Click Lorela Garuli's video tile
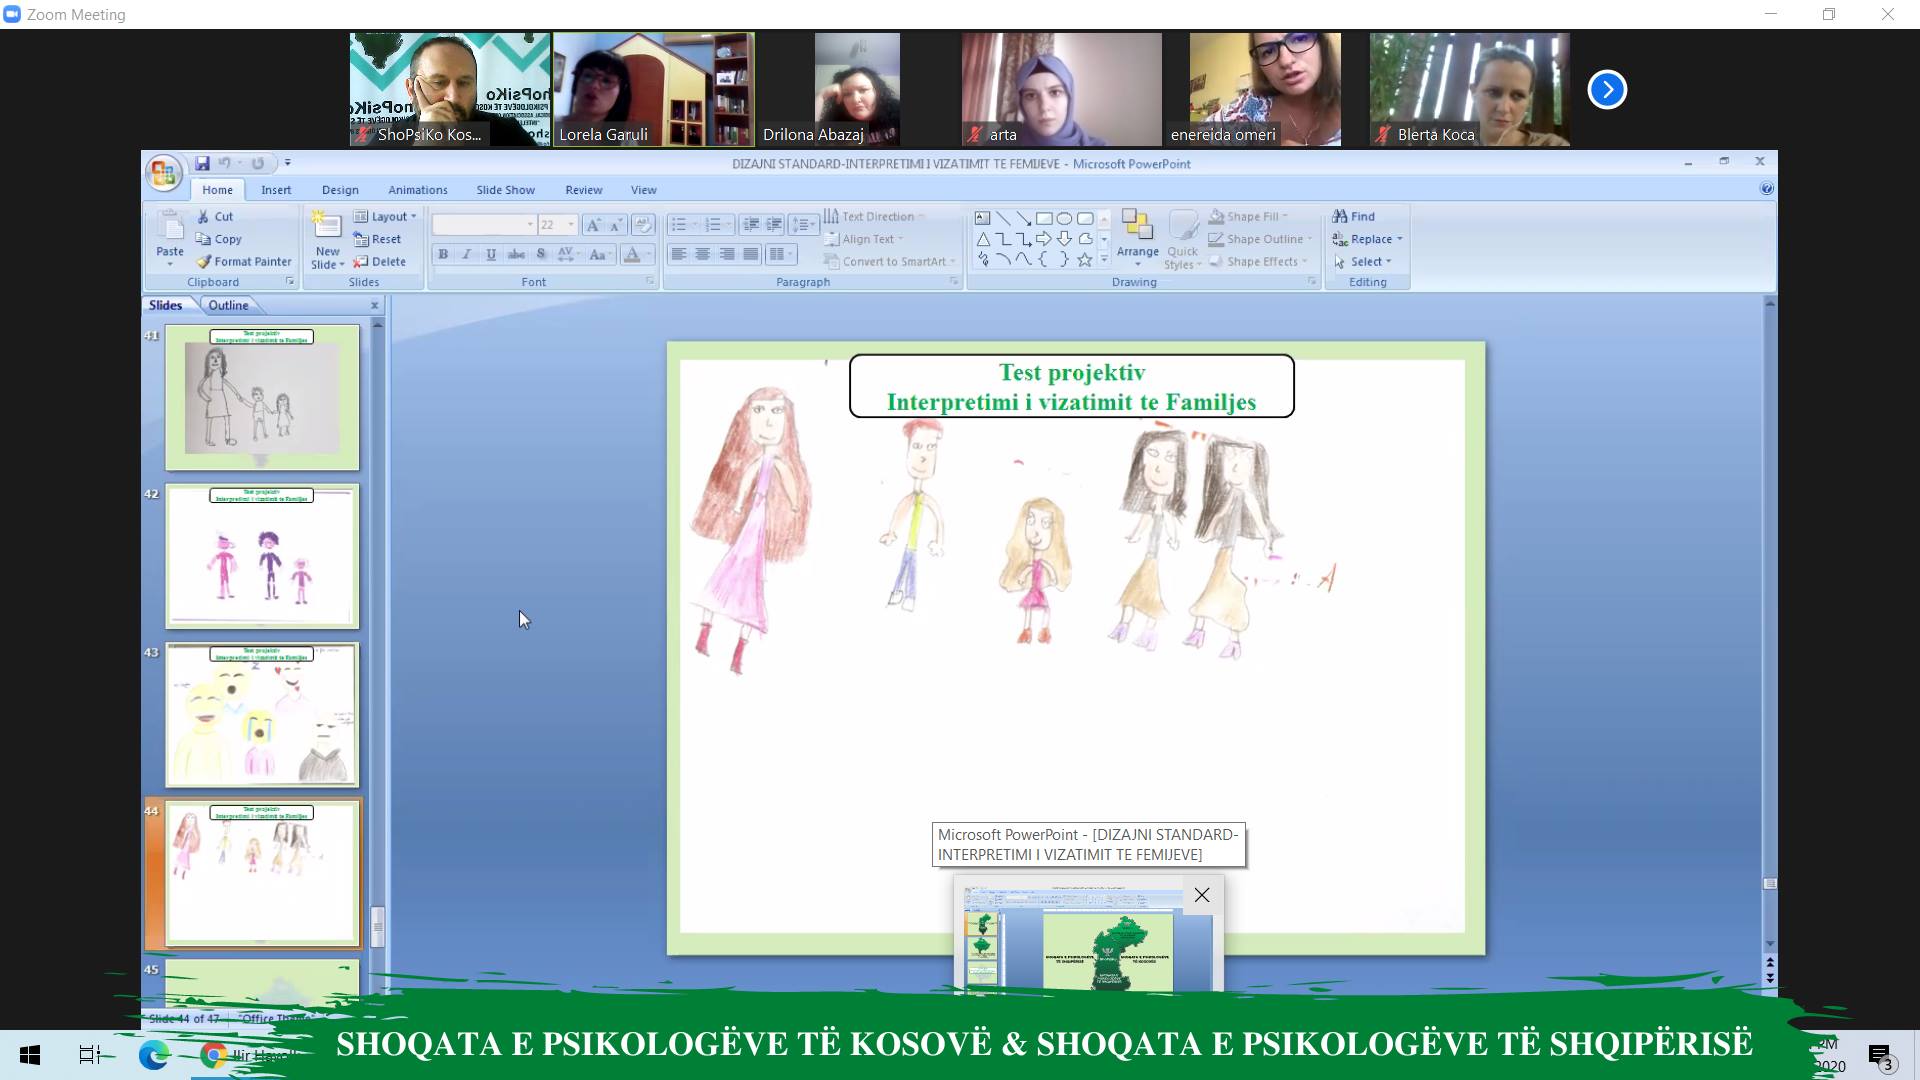The height and width of the screenshot is (1080, 1920). (654, 89)
